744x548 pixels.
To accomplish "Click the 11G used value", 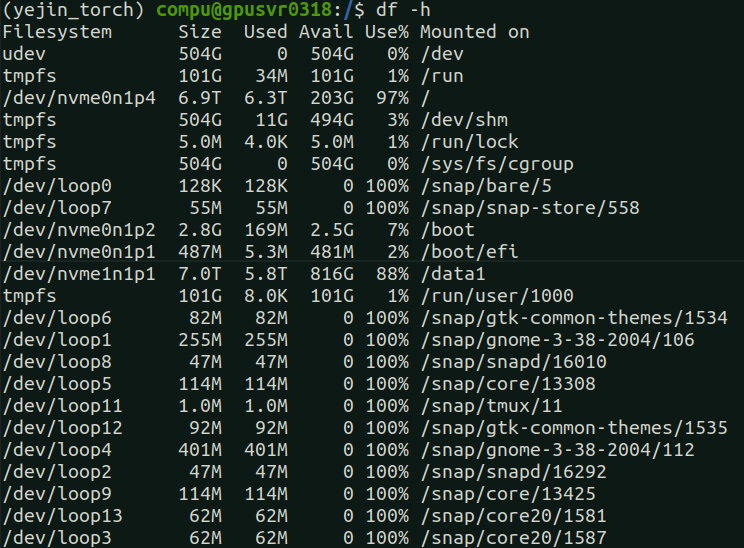I will pyautogui.click(x=271, y=120).
